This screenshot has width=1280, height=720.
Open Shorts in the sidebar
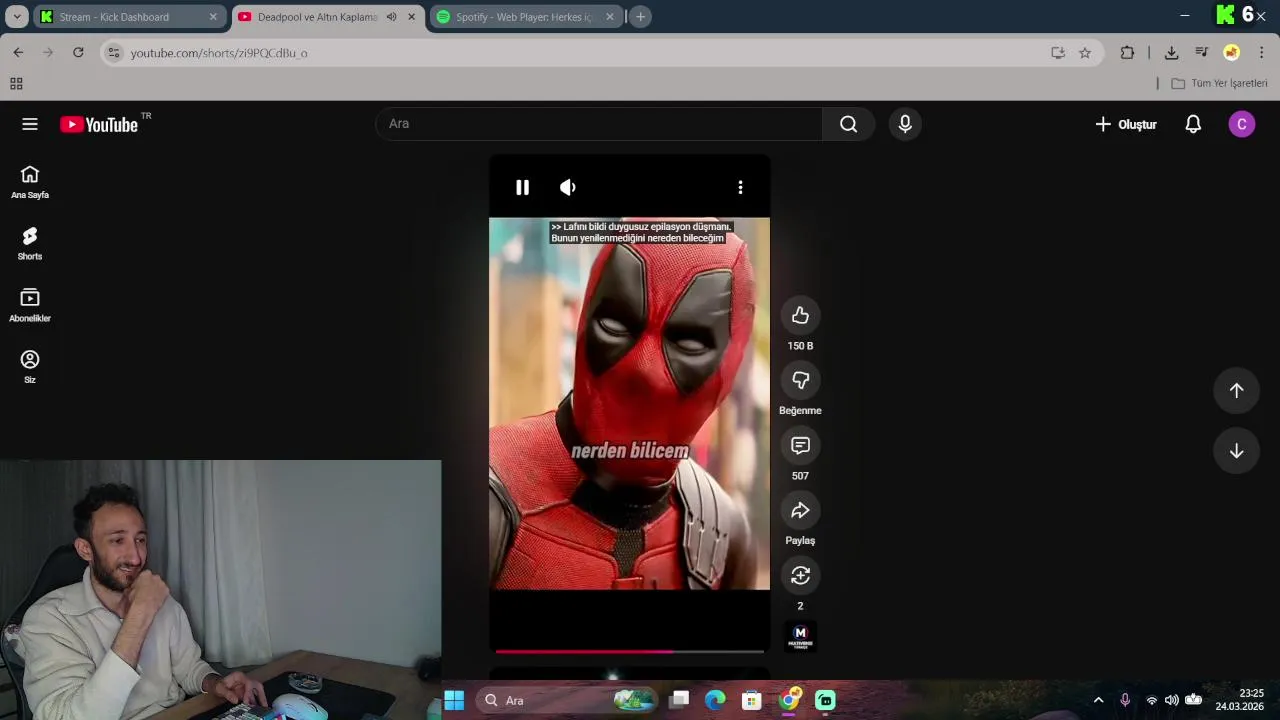pyautogui.click(x=30, y=244)
